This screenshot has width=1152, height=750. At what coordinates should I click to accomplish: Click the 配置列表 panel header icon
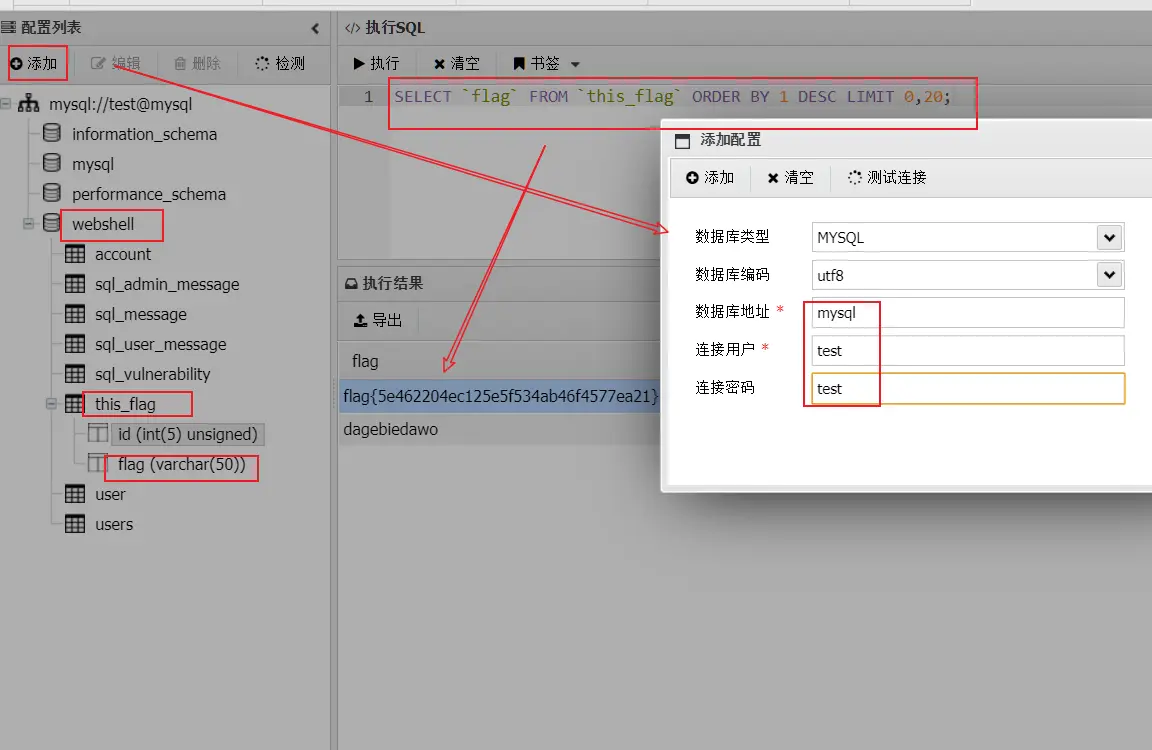(8, 28)
